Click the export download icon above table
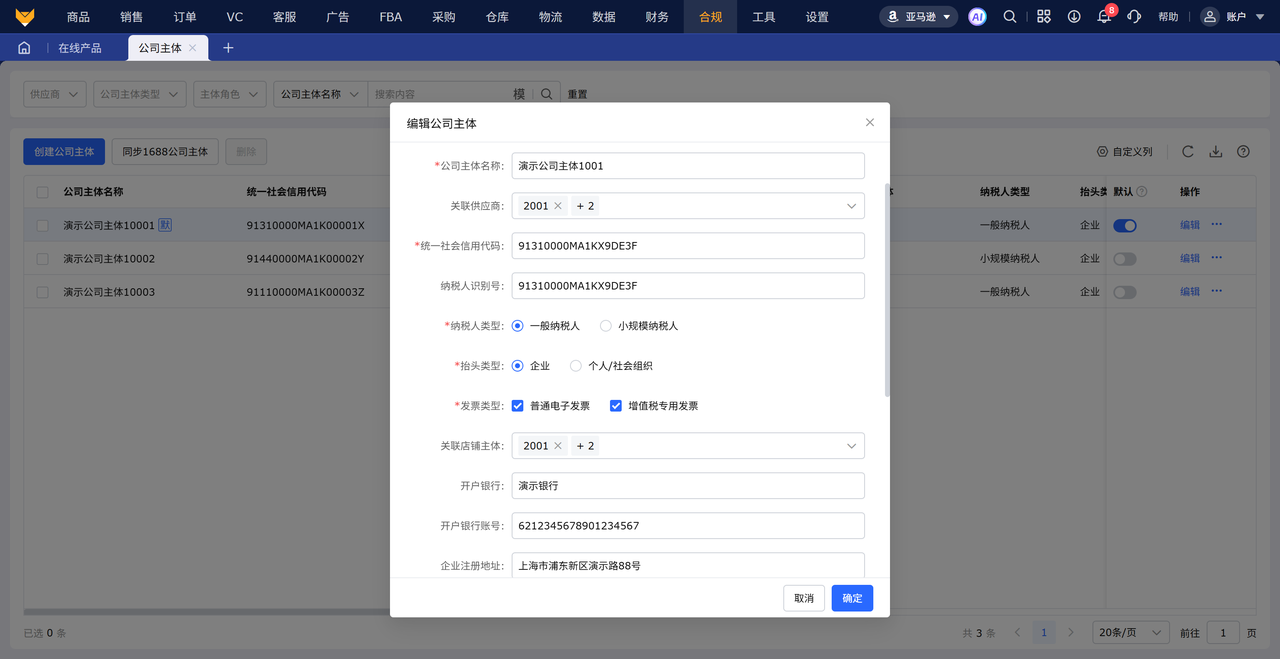The width and height of the screenshot is (1280, 659). (1216, 152)
